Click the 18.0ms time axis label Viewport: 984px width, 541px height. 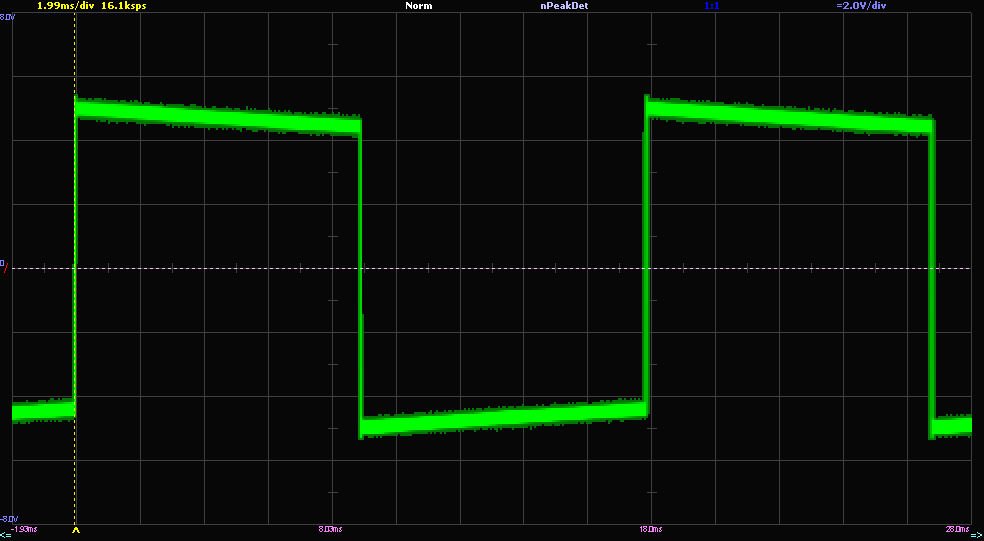coord(649,528)
